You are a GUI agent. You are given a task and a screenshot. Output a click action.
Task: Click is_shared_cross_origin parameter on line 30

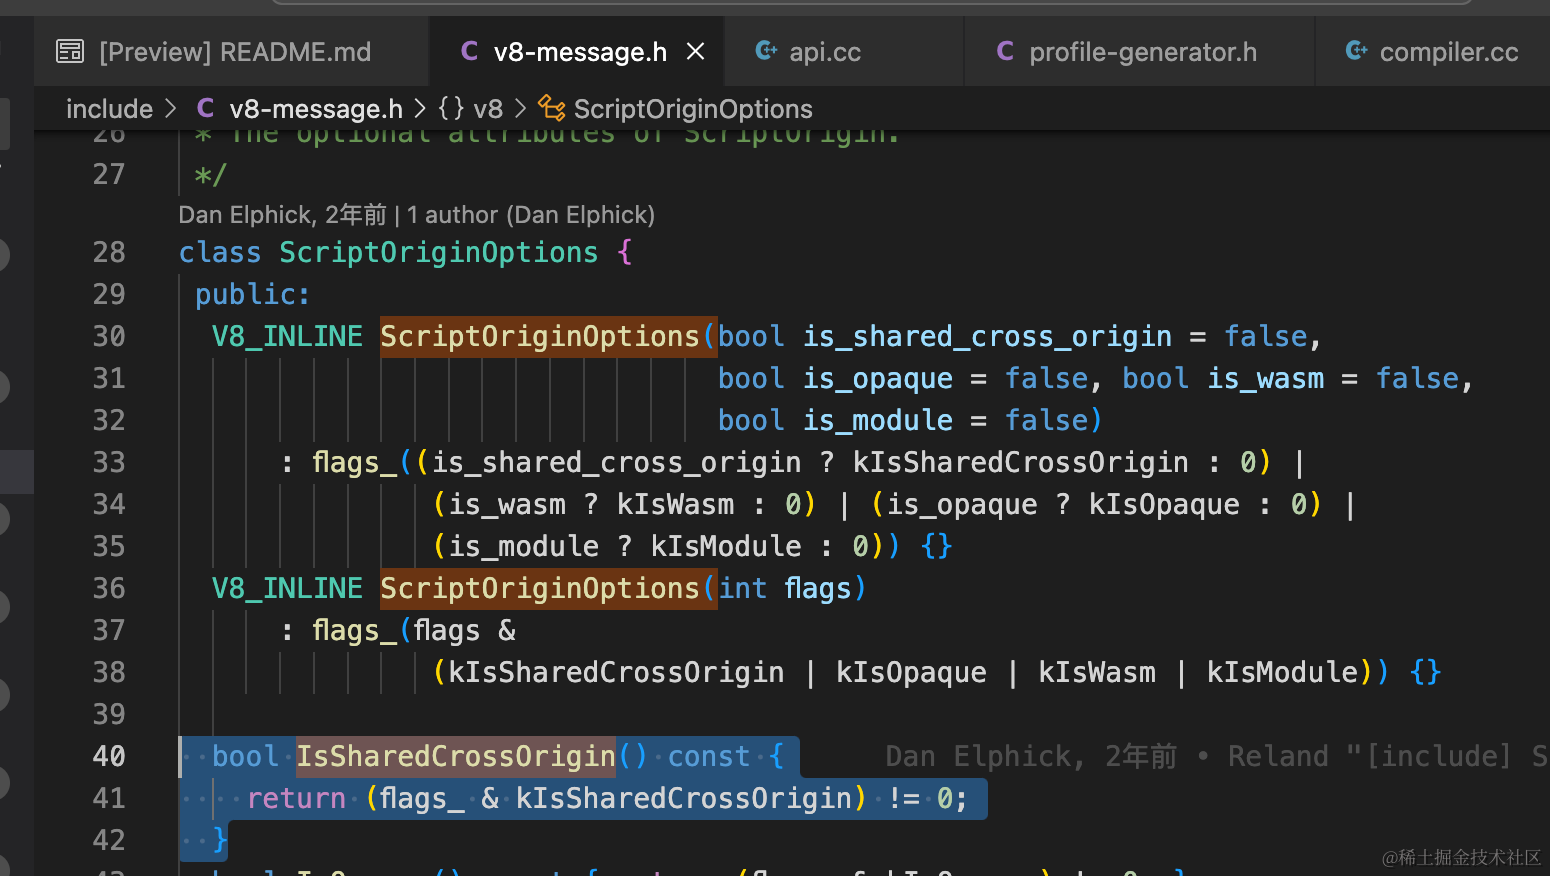[987, 336]
